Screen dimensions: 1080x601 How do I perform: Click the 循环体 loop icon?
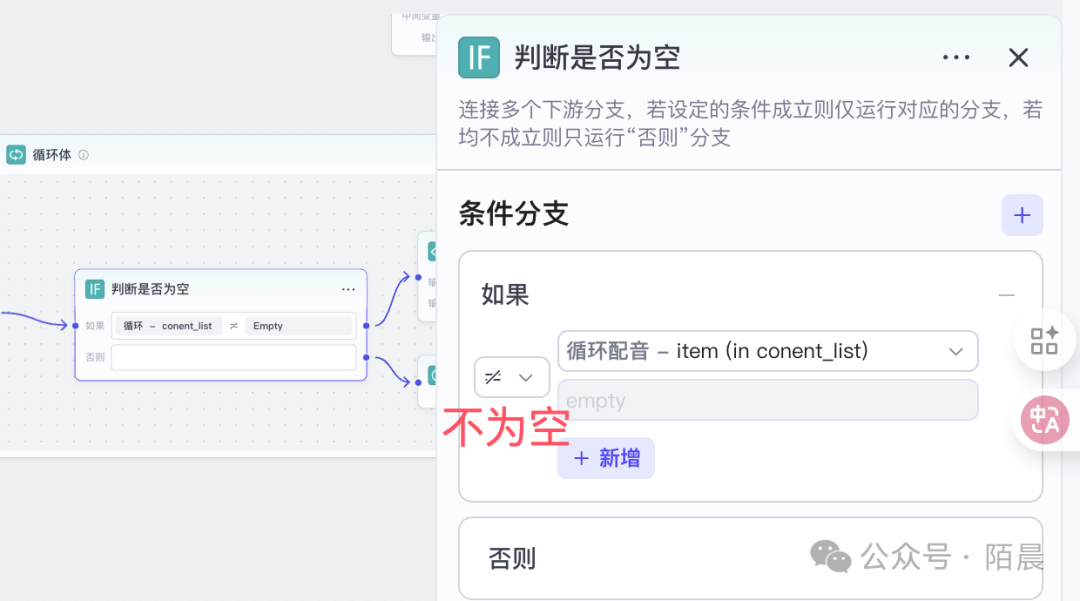click(16, 155)
